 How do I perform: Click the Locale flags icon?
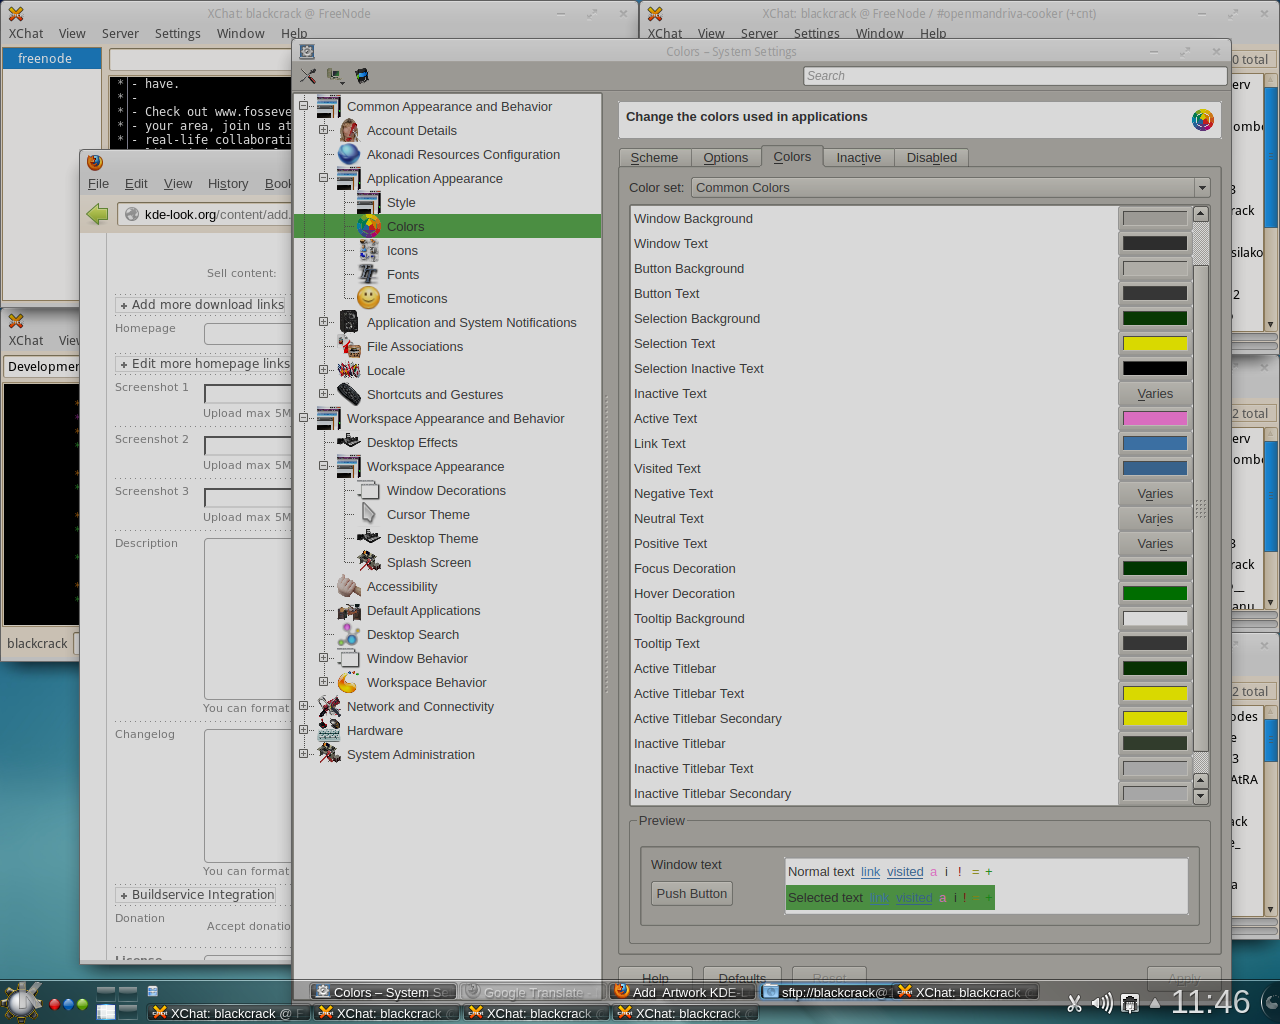pyautogui.click(x=349, y=370)
